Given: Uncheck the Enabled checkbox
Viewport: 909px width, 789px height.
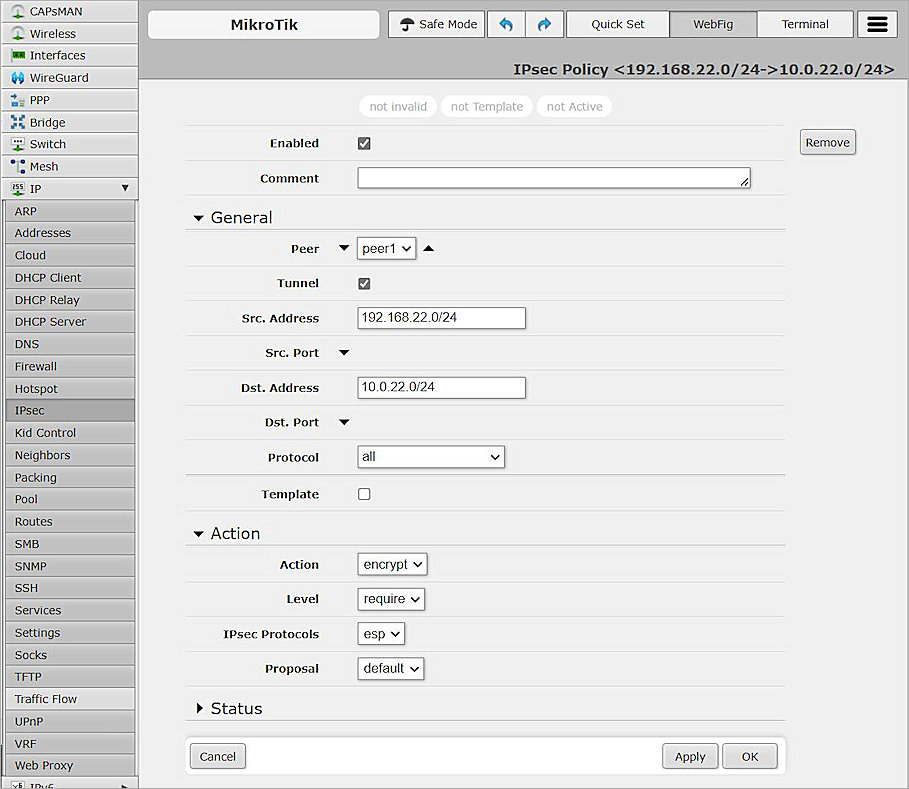Looking at the screenshot, I should tap(364, 144).
